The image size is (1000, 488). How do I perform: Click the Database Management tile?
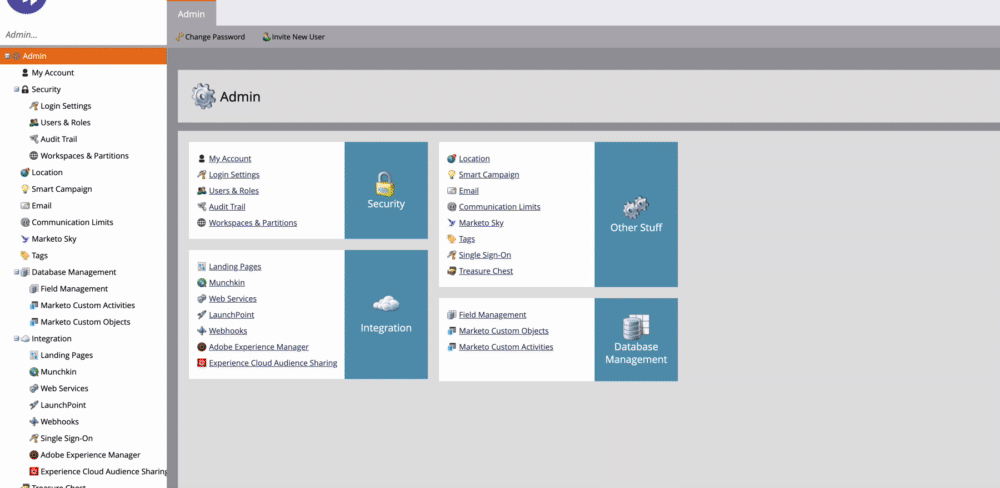point(636,339)
